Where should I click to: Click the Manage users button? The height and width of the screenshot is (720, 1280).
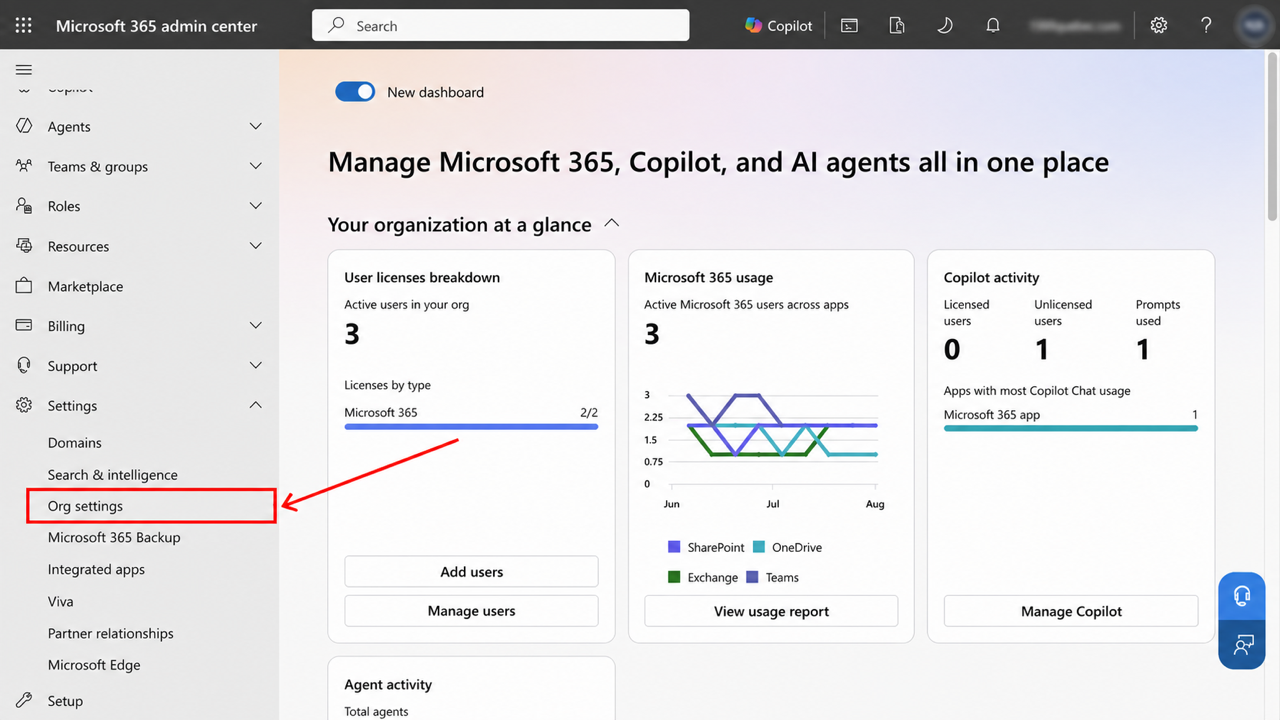point(471,611)
